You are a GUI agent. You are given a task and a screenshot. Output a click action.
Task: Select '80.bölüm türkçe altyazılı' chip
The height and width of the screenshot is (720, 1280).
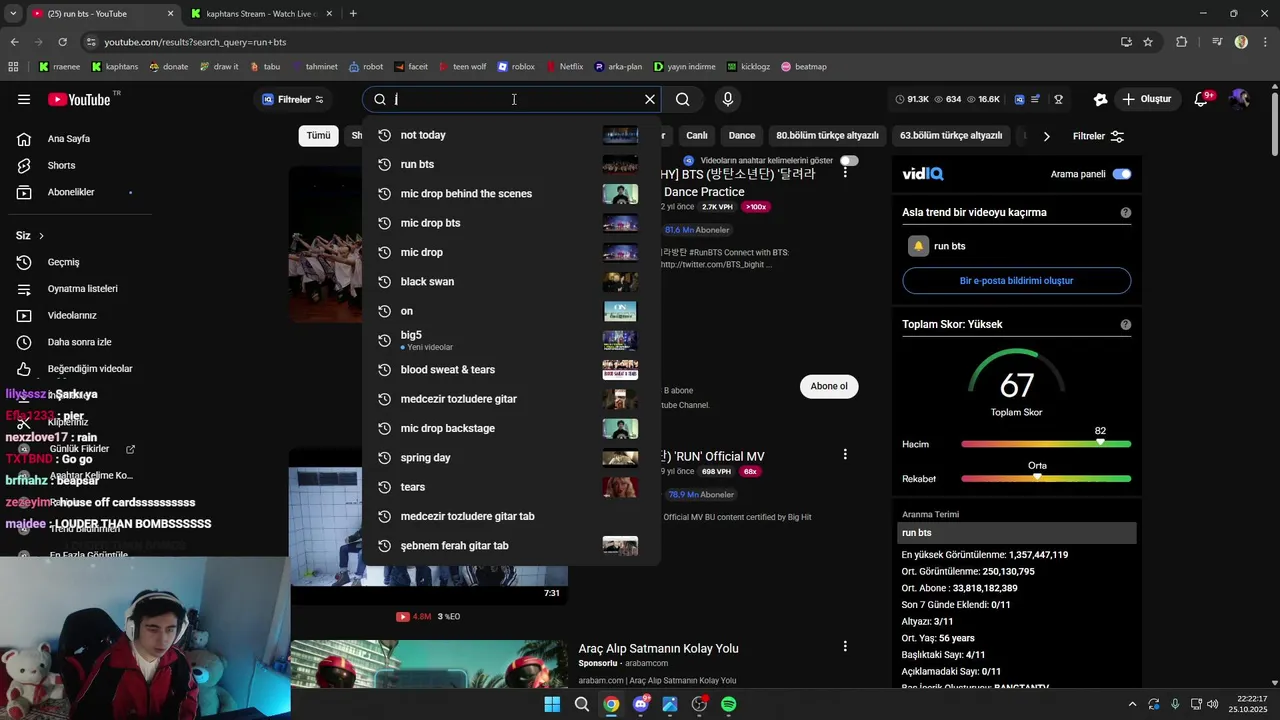(x=827, y=136)
